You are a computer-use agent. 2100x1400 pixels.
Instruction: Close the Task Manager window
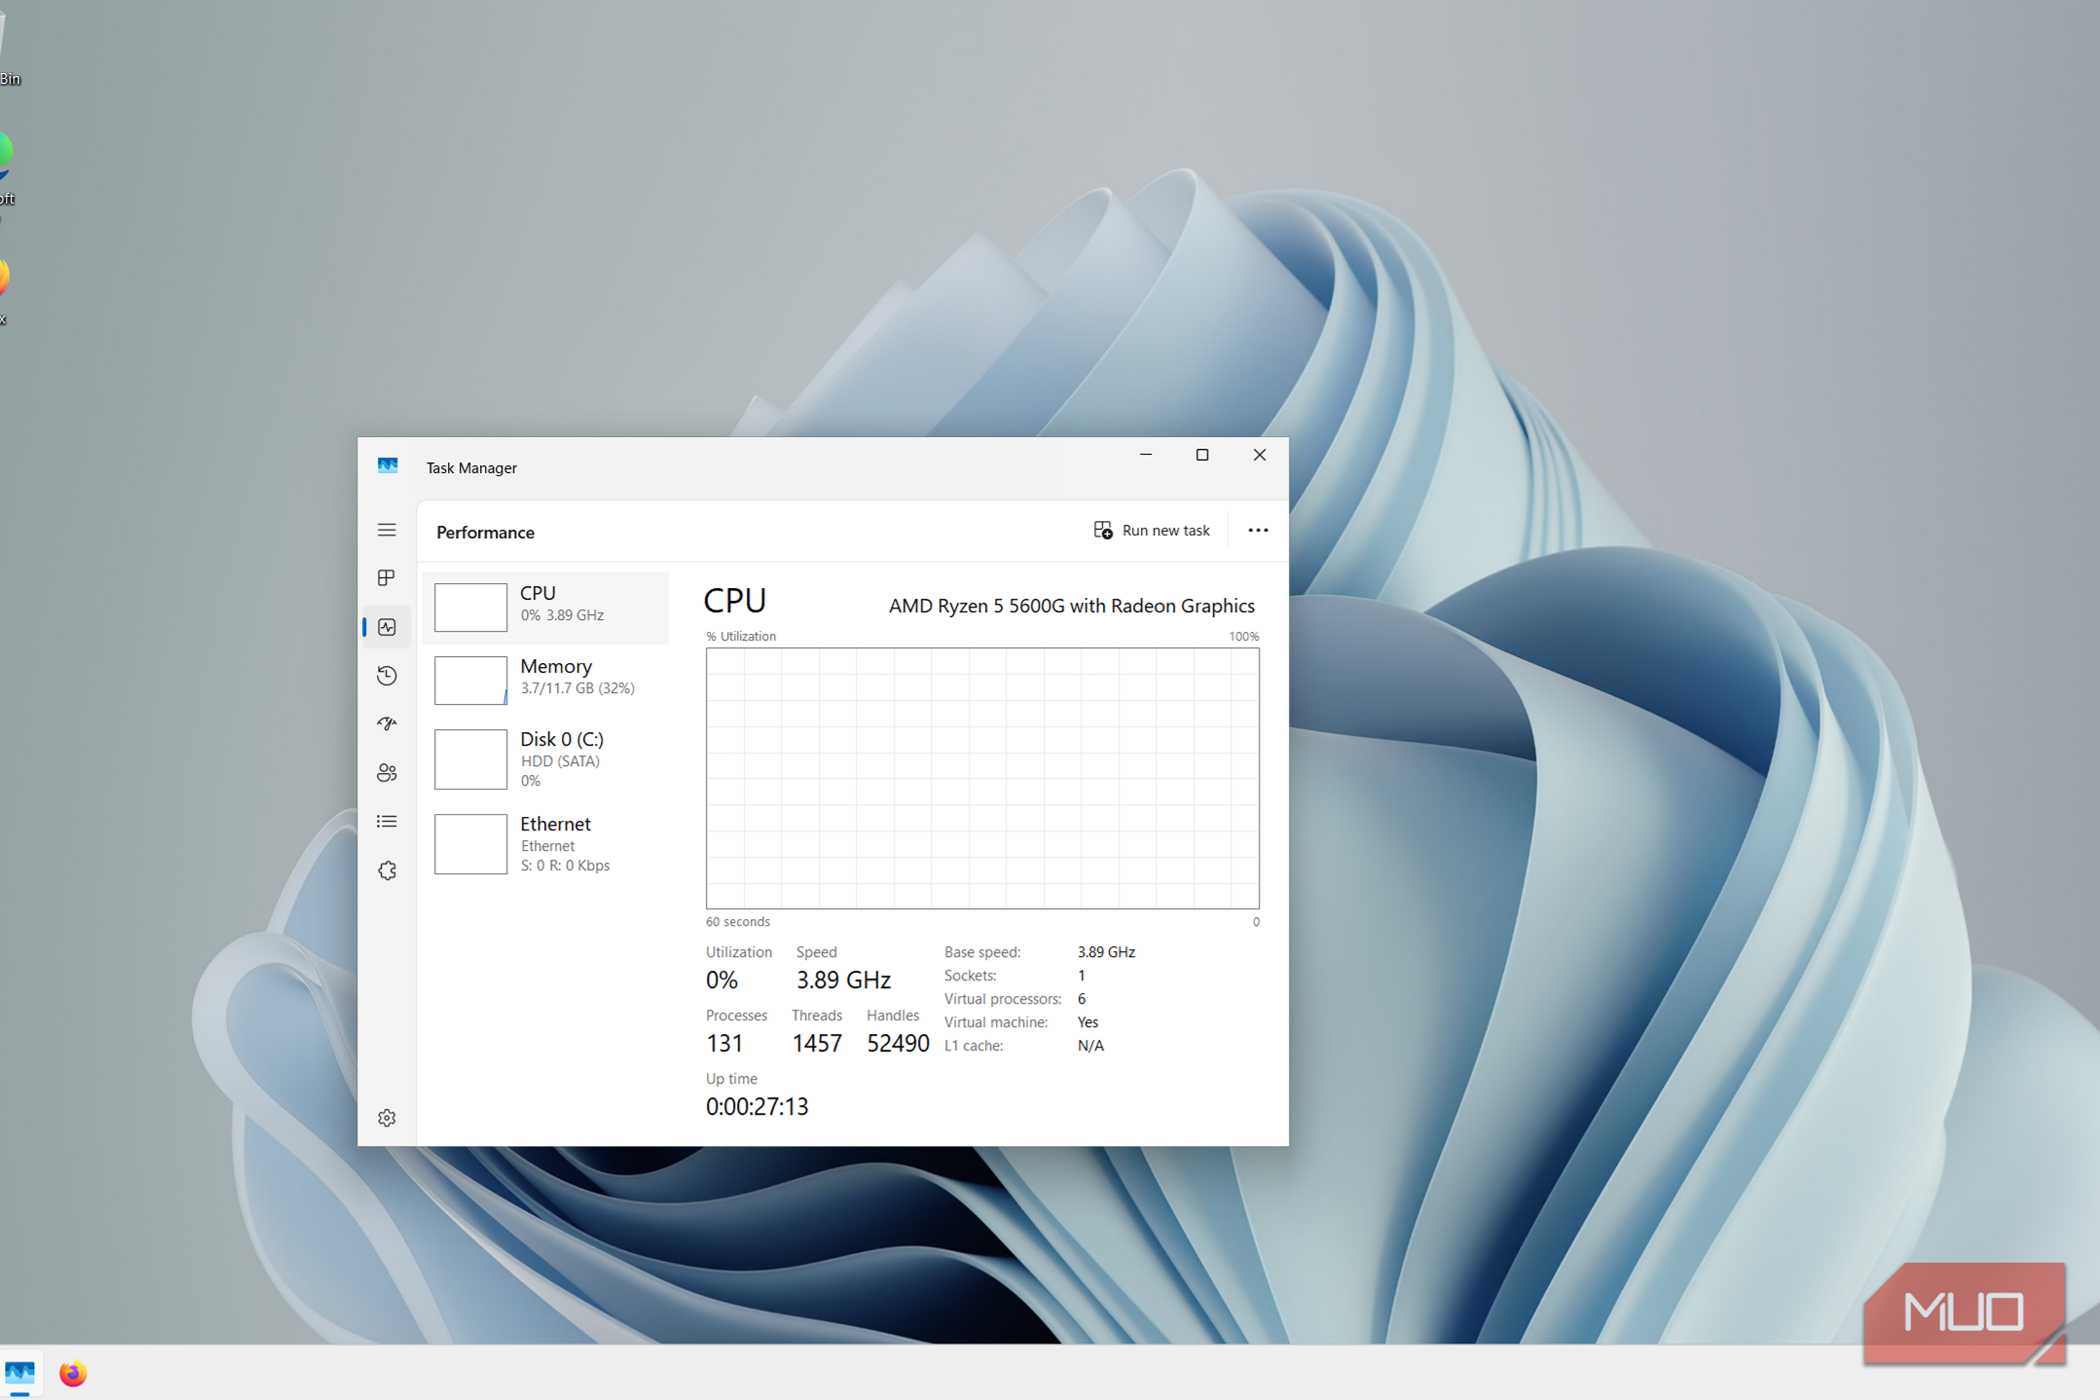tap(1260, 455)
